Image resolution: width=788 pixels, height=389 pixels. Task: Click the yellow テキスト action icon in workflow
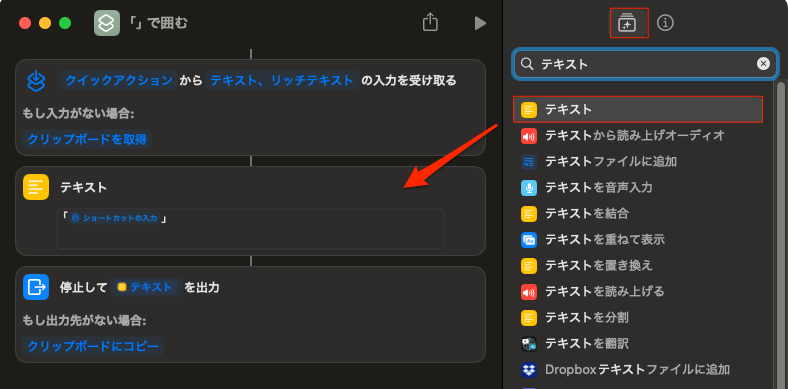click(x=36, y=187)
